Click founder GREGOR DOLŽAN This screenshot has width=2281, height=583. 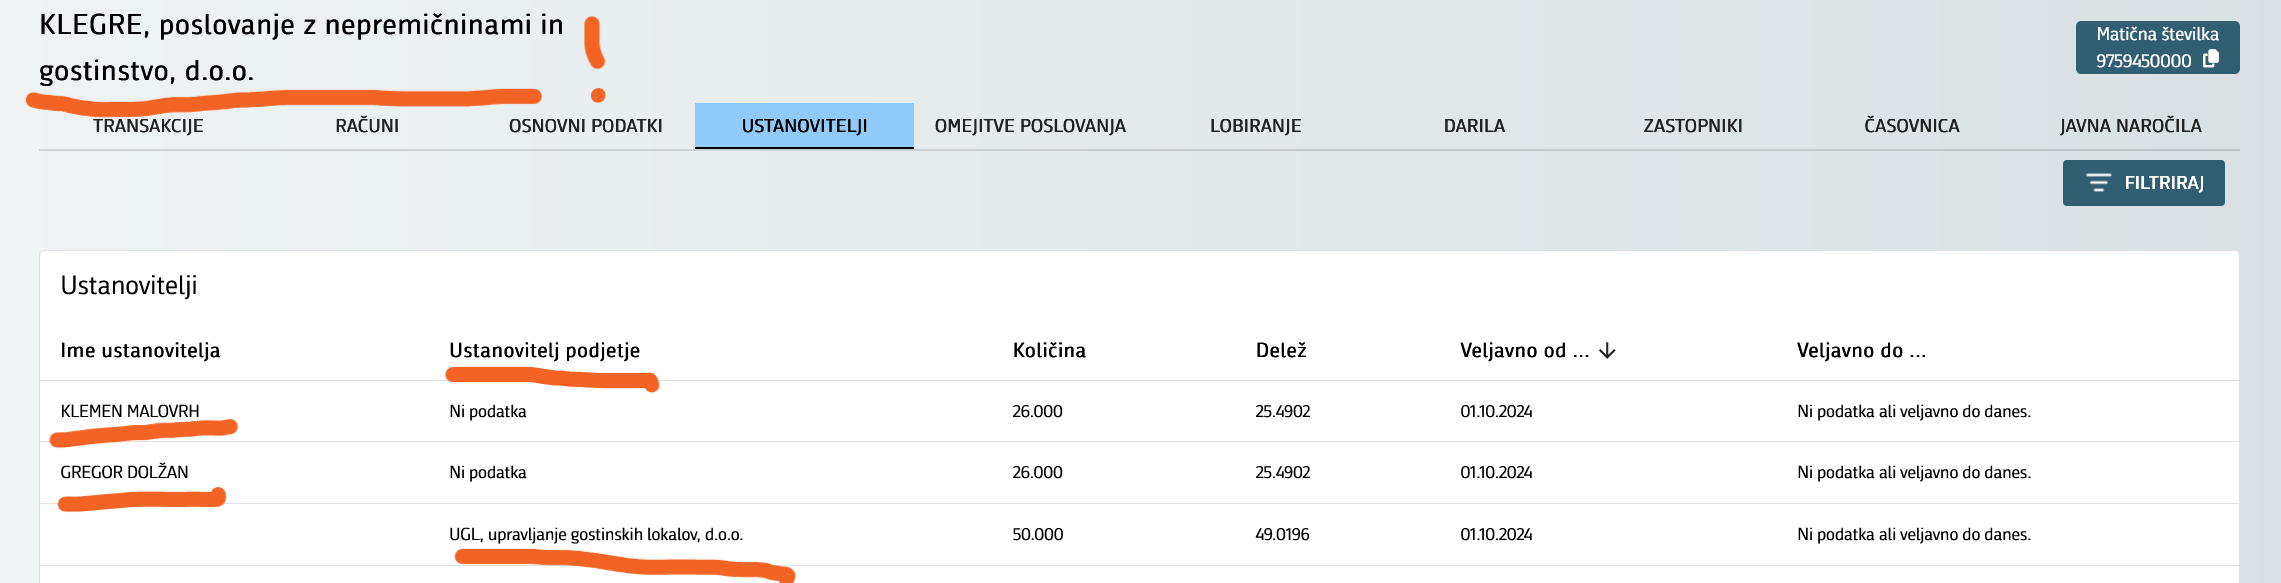coord(124,472)
